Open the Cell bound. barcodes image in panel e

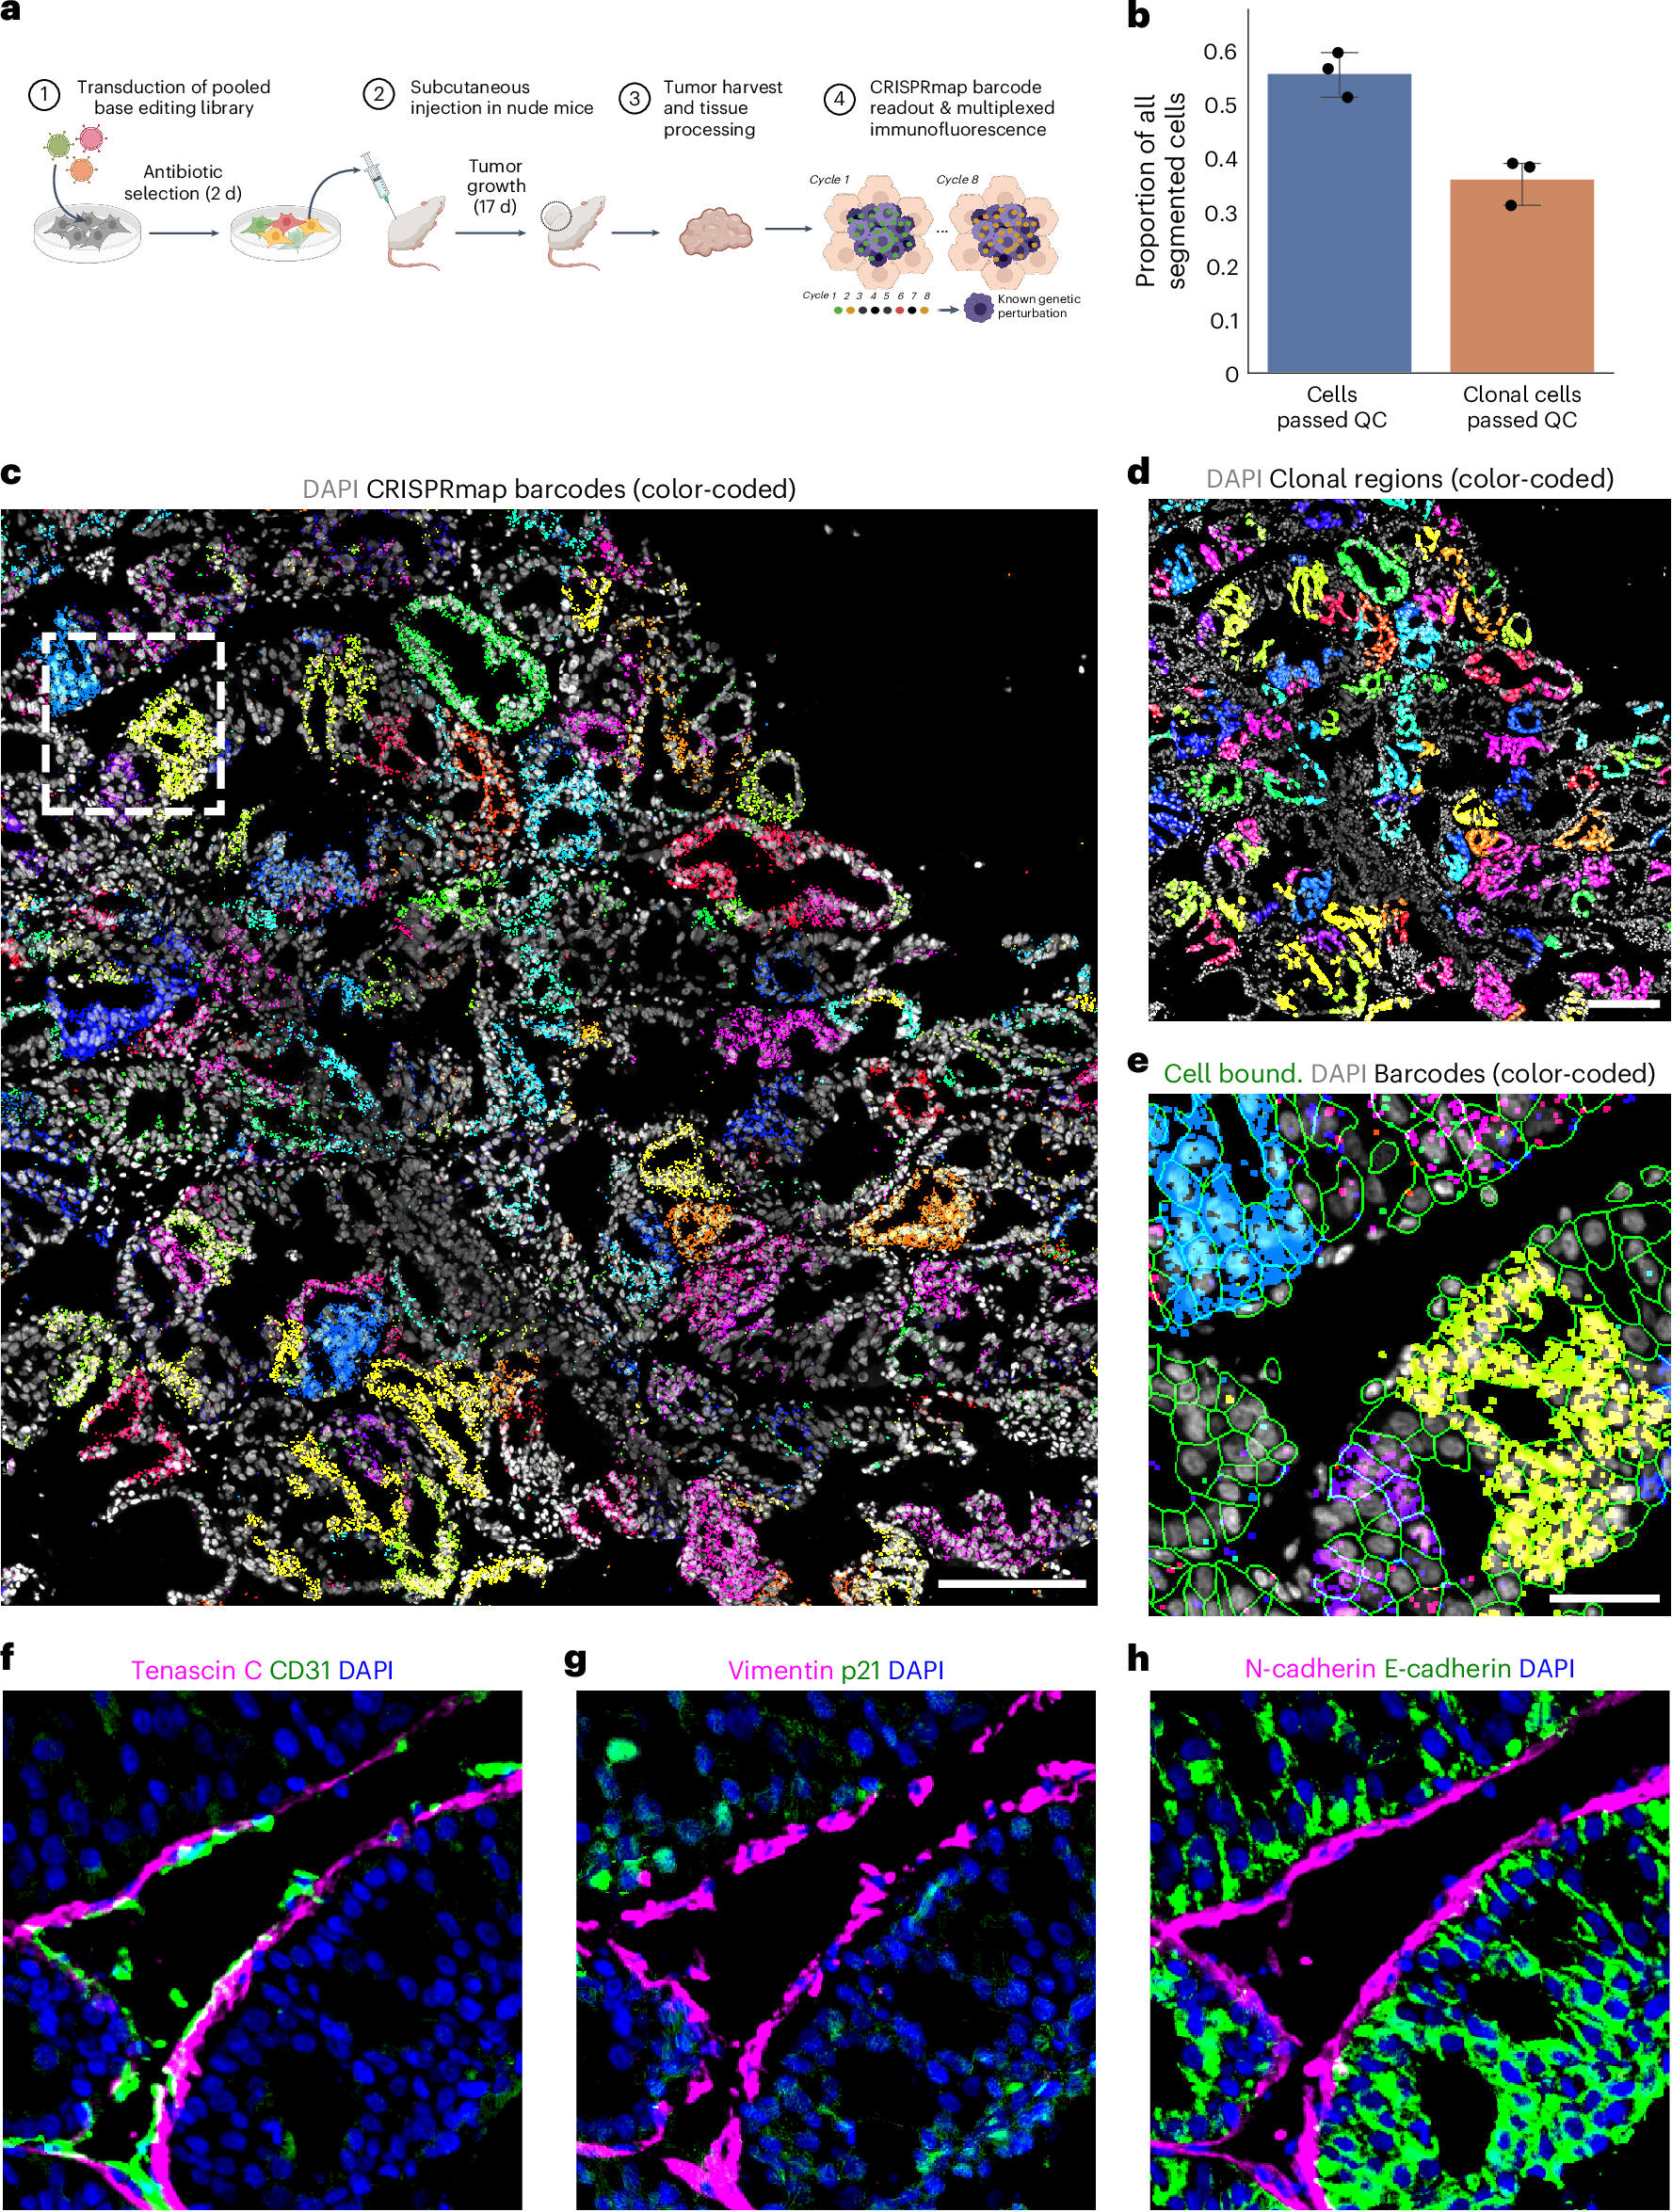1408,1354
